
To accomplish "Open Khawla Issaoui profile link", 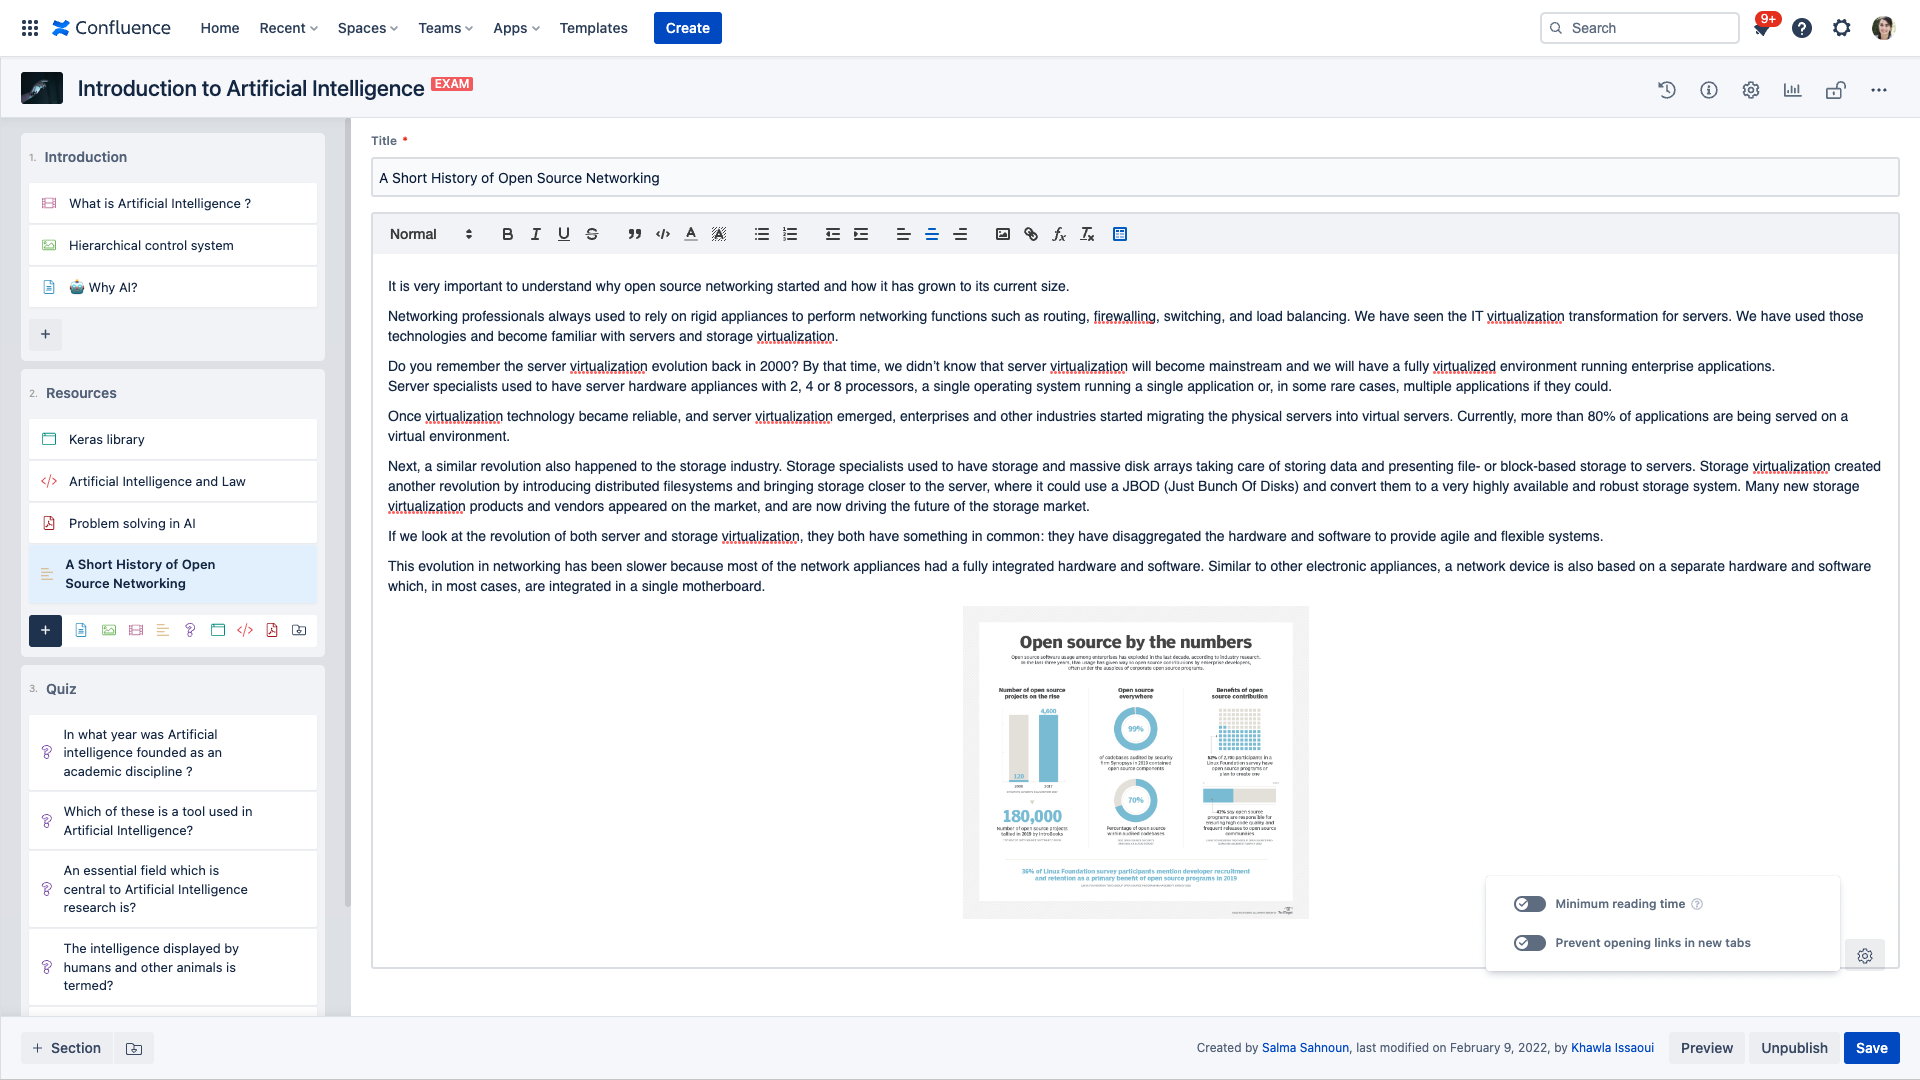I will [x=1612, y=1048].
